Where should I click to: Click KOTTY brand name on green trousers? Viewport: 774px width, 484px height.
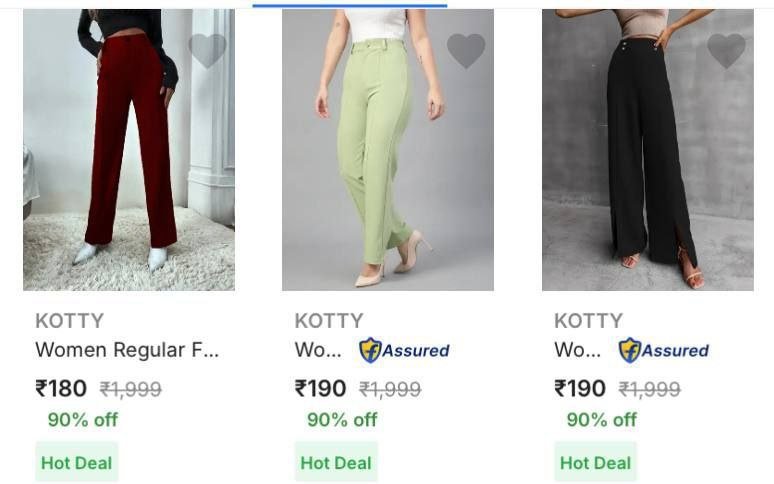click(x=328, y=321)
